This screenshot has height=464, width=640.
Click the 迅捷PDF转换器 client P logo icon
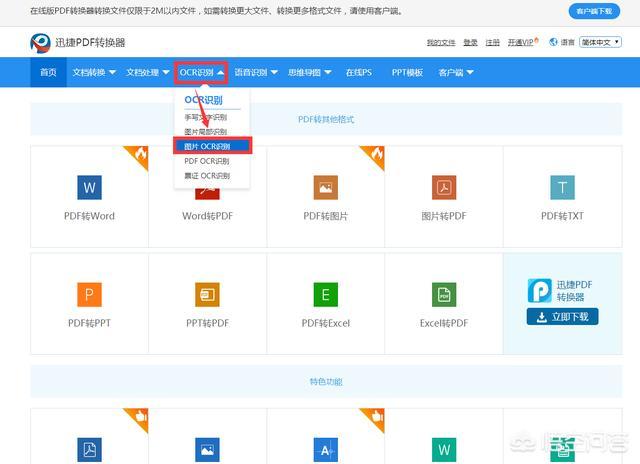pos(540,290)
